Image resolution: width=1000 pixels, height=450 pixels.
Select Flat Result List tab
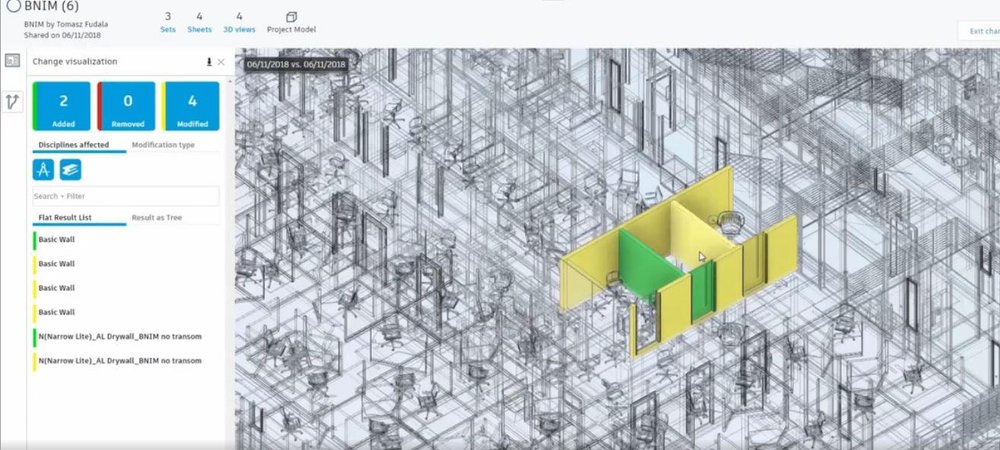point(65,217)
